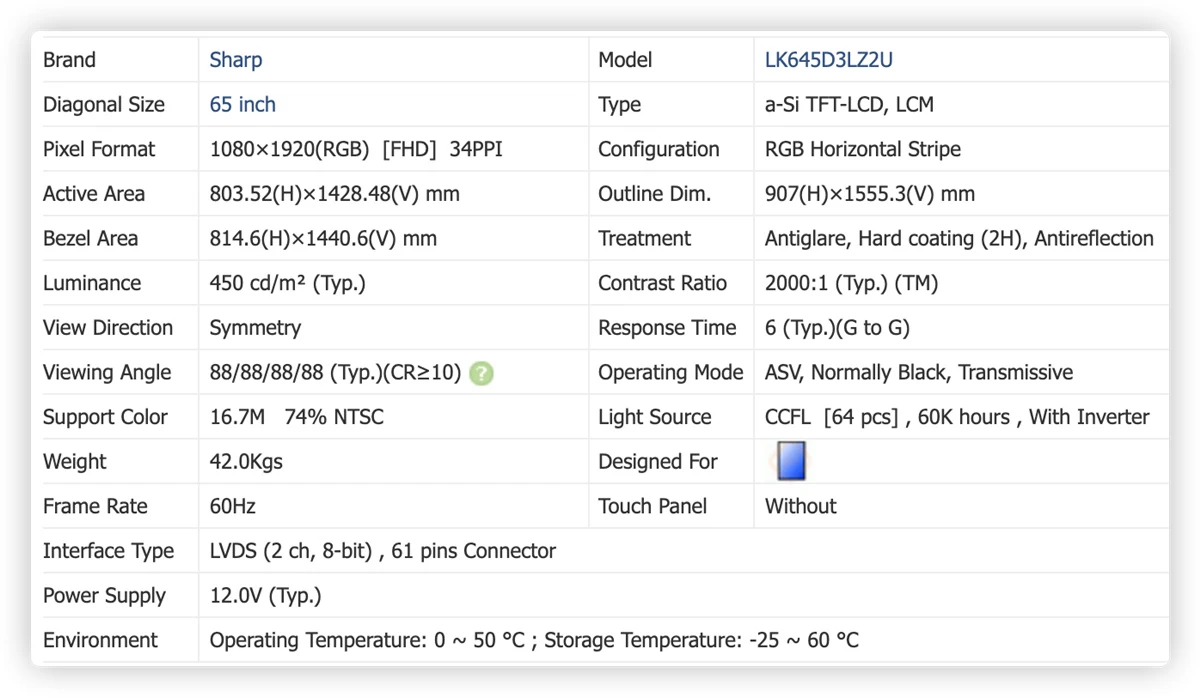1200x697 pixels.
Task: Click the blue portrait panel icon in Designed For
Action: 791,461
